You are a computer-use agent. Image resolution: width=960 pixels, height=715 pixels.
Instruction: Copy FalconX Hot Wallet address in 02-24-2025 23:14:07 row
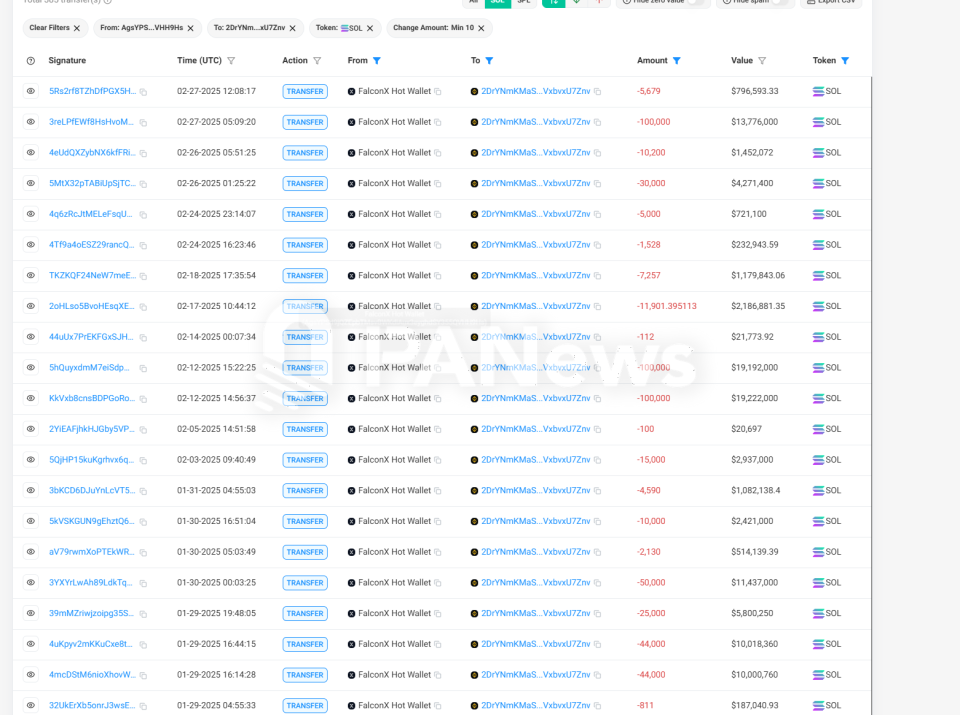coord(438,214)
